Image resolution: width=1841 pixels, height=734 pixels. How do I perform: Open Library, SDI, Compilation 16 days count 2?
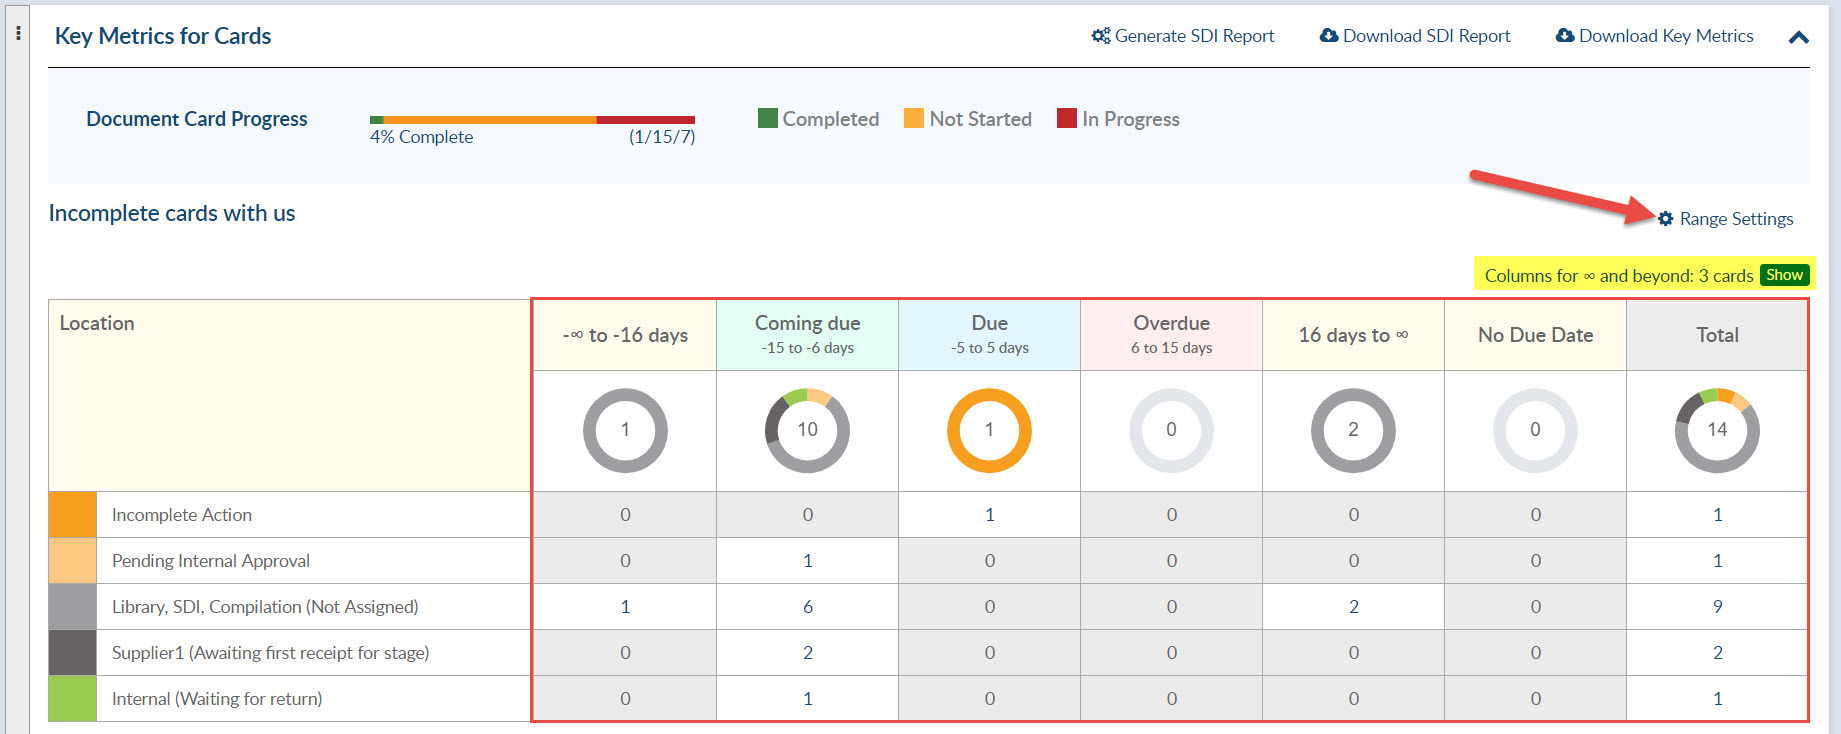1353,607
